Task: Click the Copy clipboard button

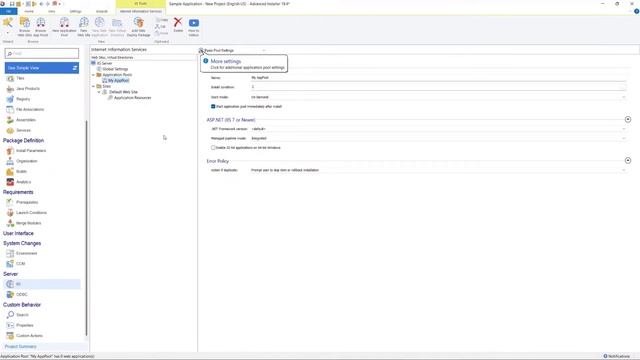Action: click(x=162, y=20)
